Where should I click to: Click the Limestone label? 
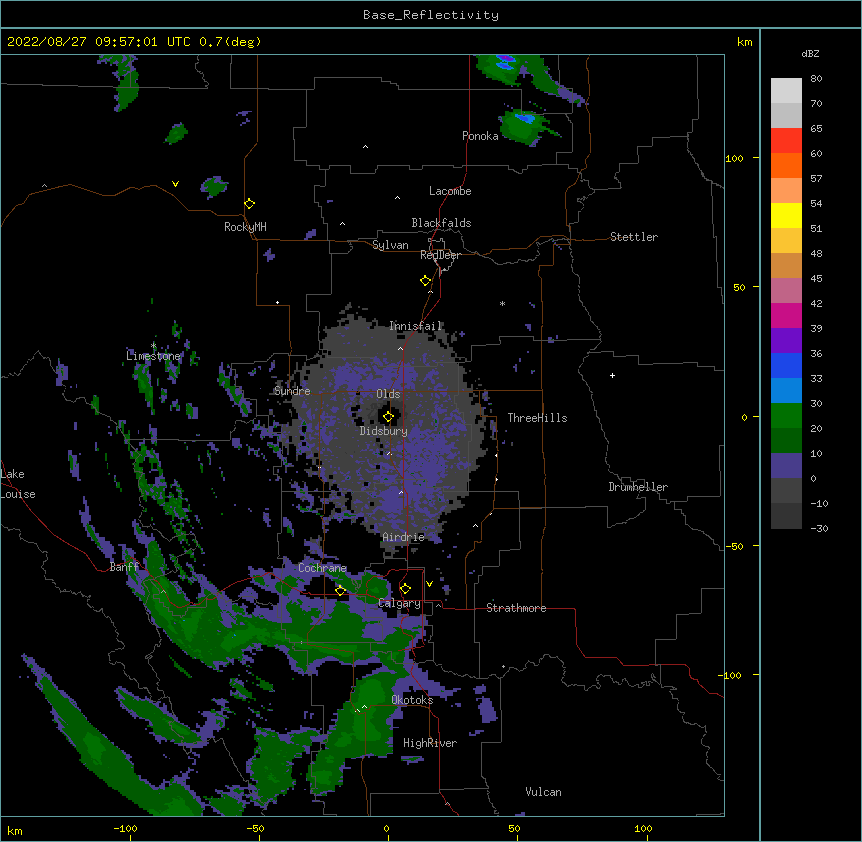pyautogui.click(x=153, y=356)
